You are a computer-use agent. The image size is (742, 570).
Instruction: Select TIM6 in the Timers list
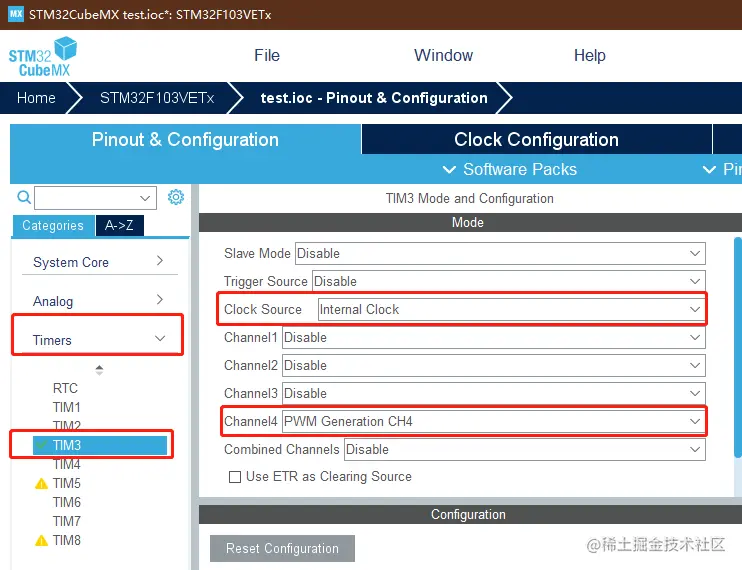coord(67,502)
